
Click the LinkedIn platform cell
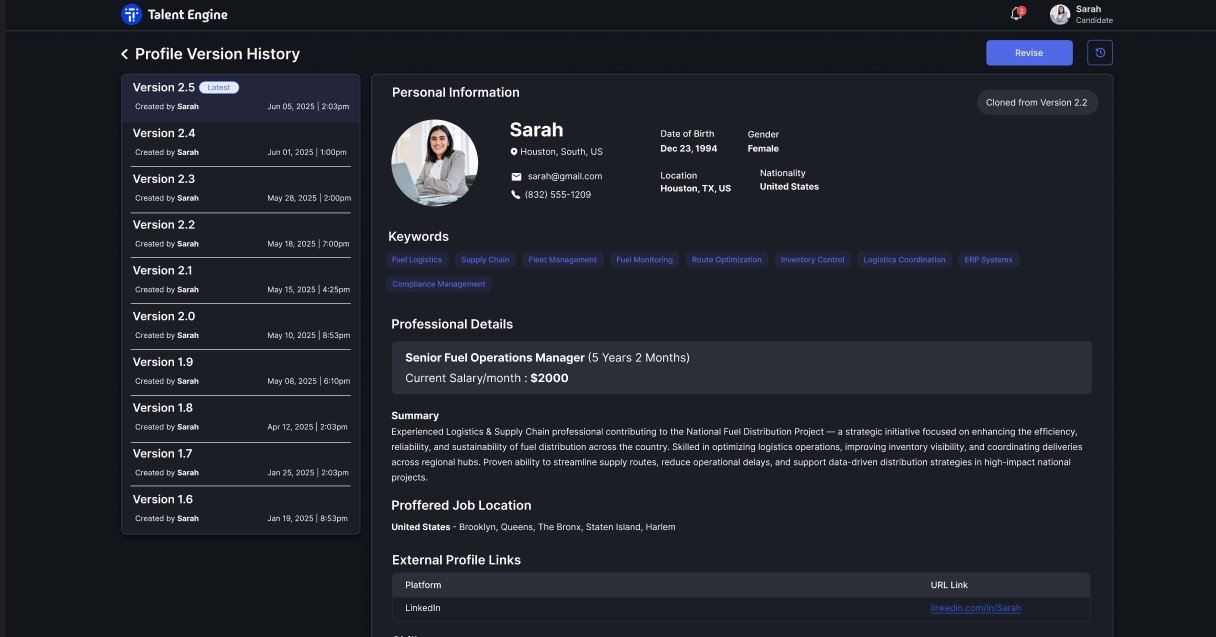pyautogui.click(x=423, y=608)
